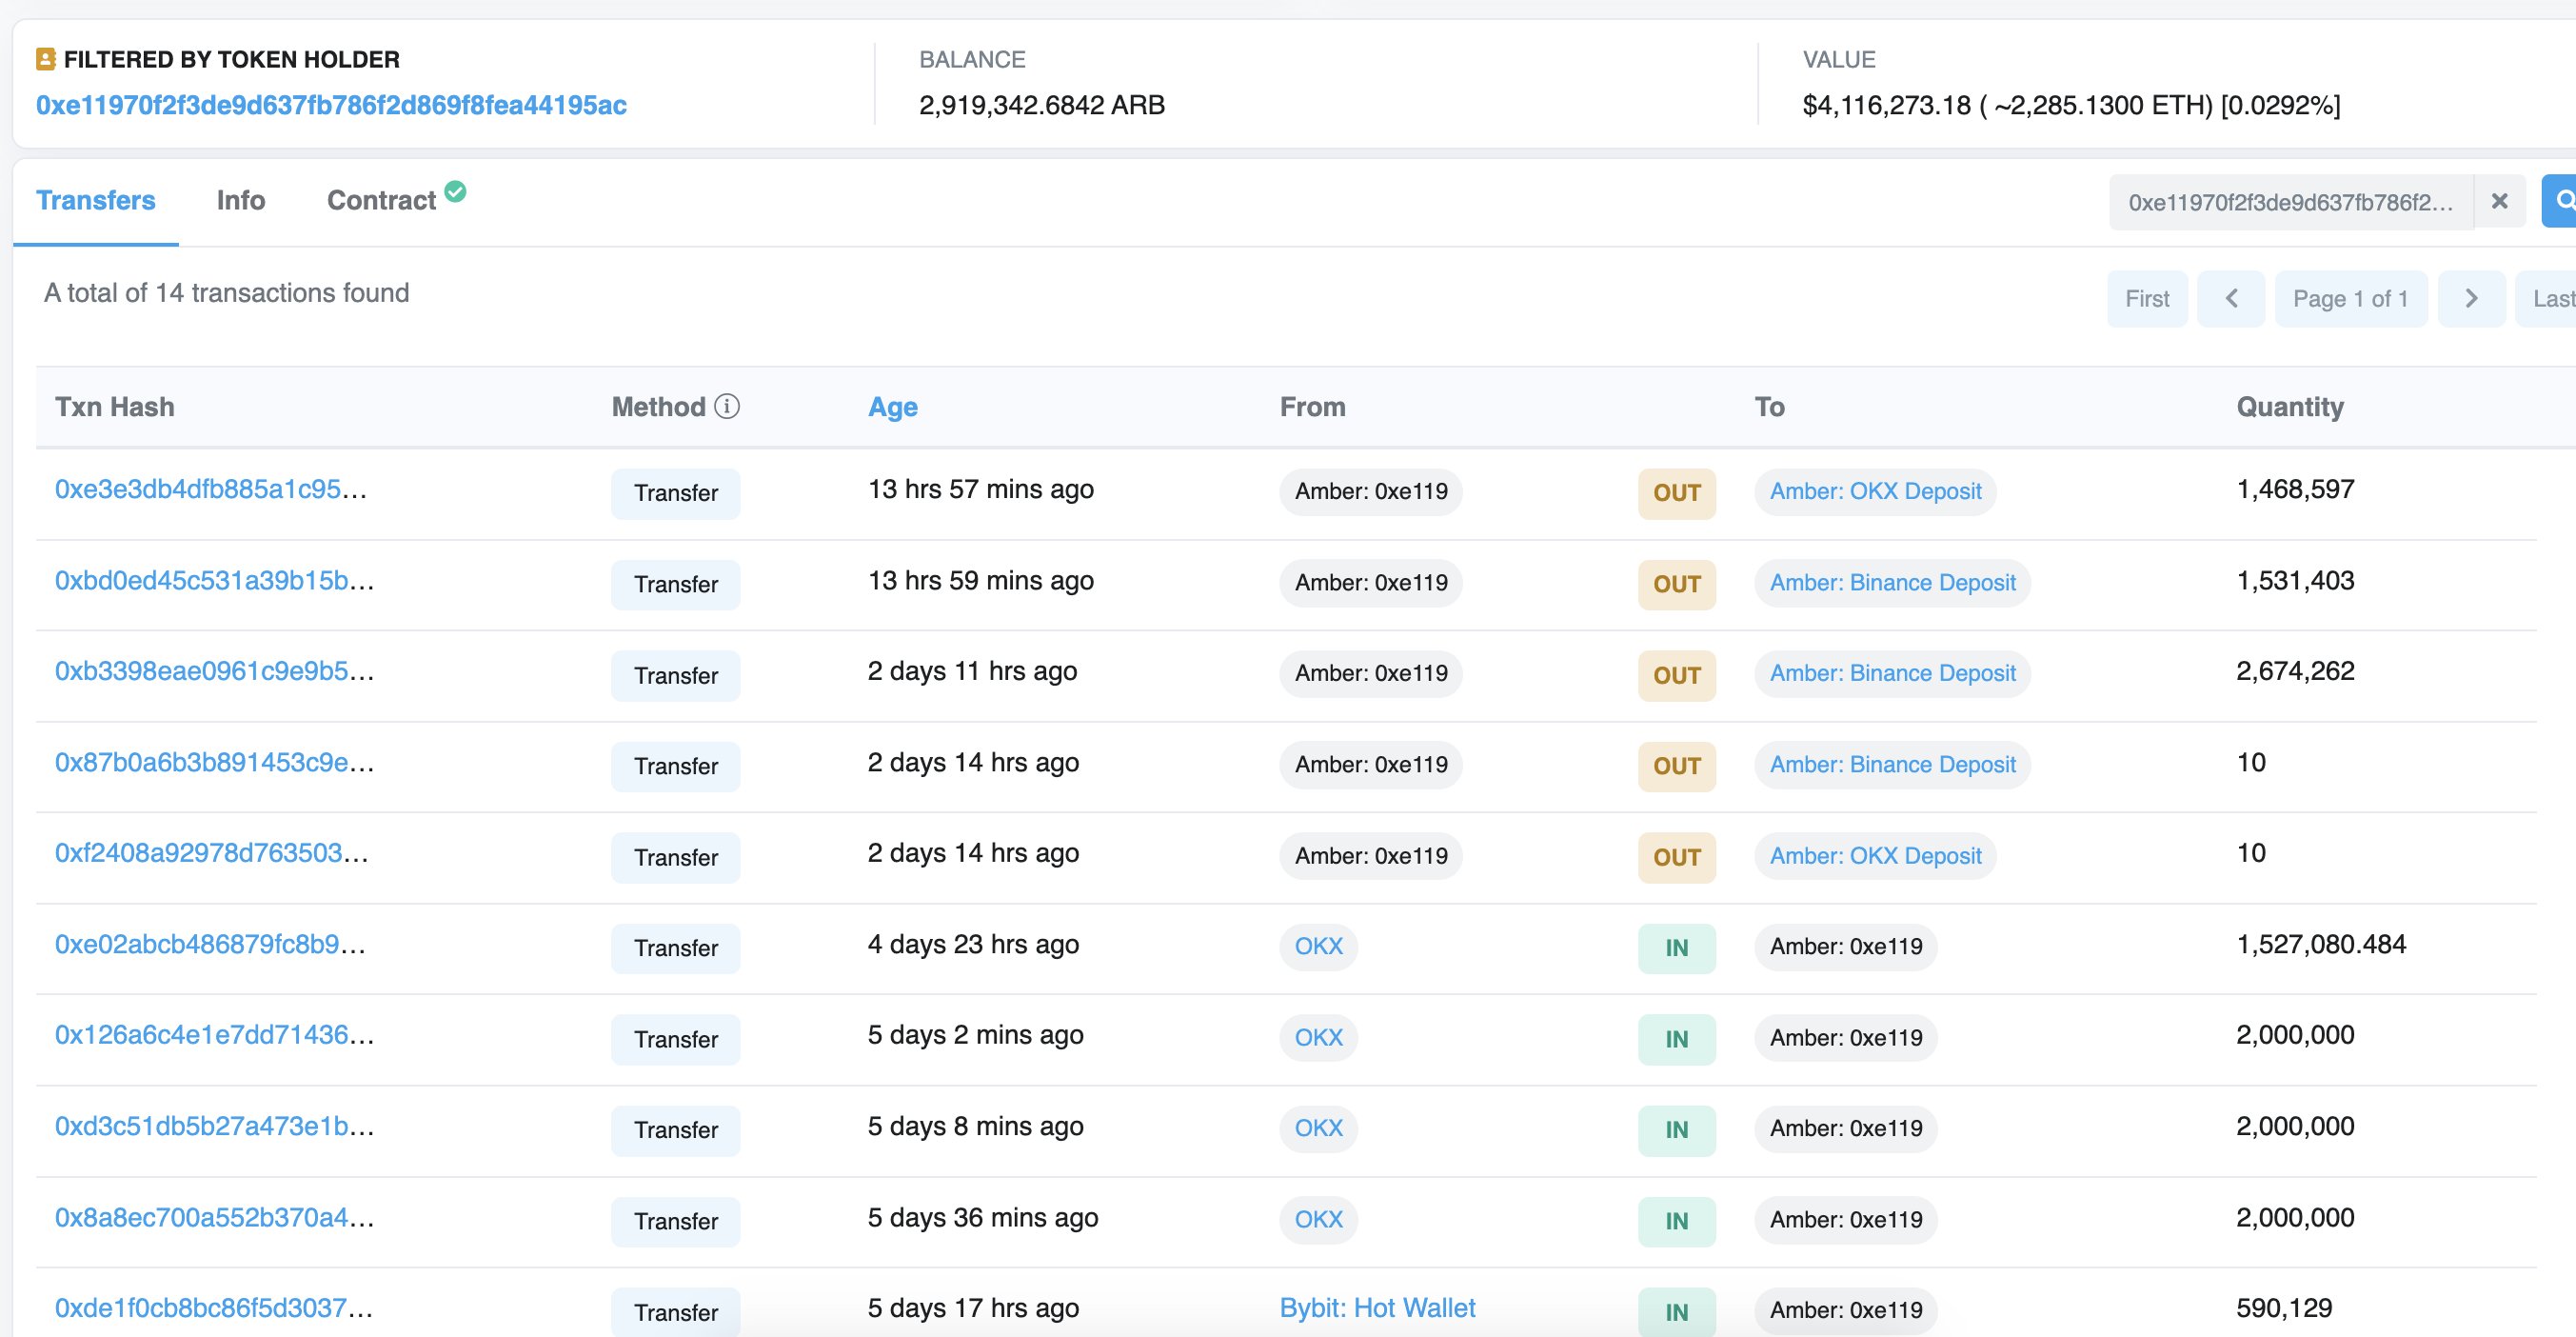This screenshot has height=1337, width=2576.
Task: Open the Bybit: Hot Wallet address link
Action: pyautogui.click(x=1377, y=1308)
